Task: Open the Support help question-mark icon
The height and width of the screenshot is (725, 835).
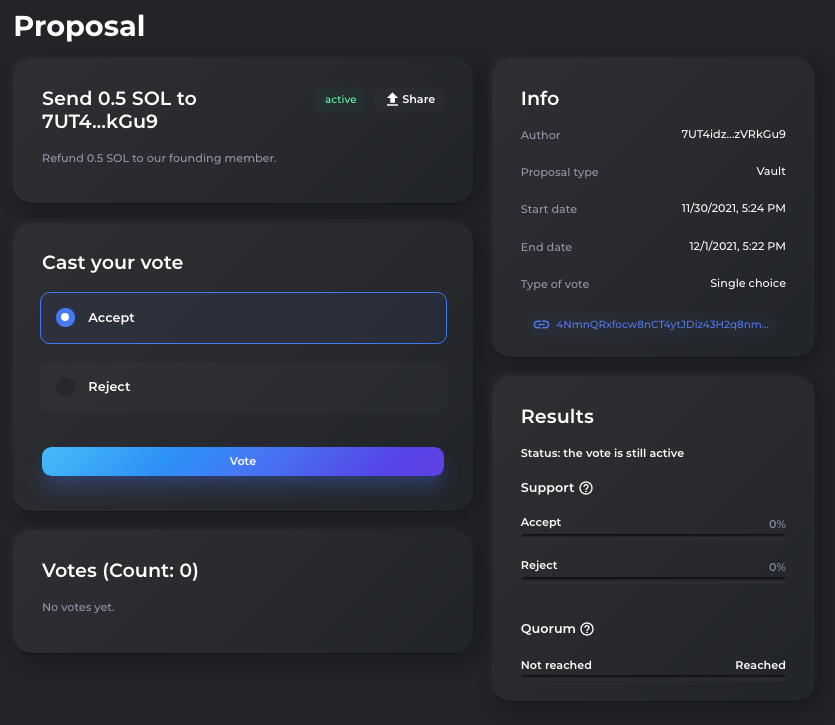Action: pos(586,488)
